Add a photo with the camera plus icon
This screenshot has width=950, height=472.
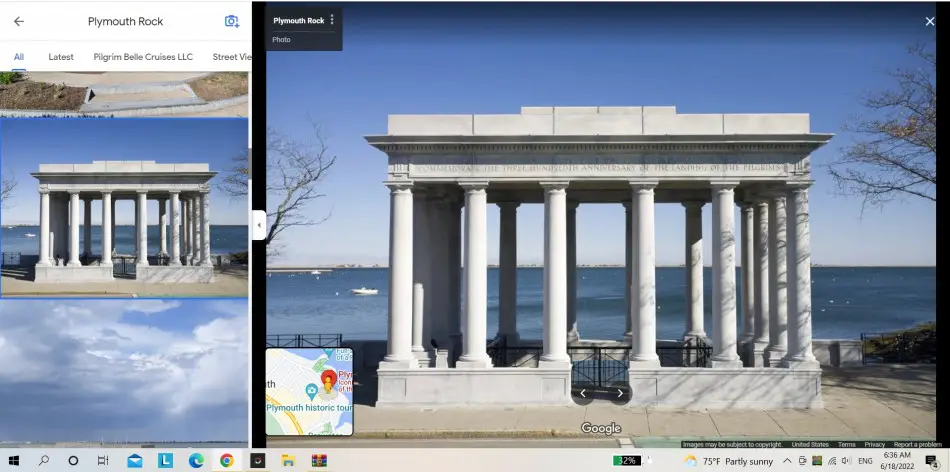(x=231, y=21)
